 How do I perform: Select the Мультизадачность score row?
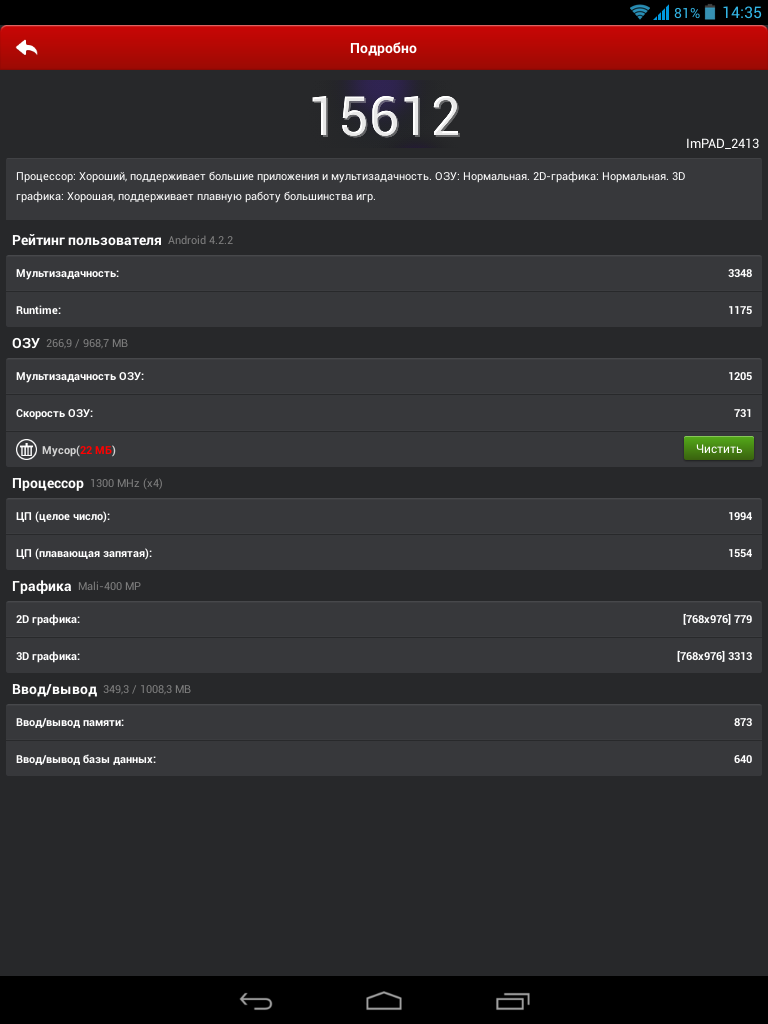tap(384, 273)
